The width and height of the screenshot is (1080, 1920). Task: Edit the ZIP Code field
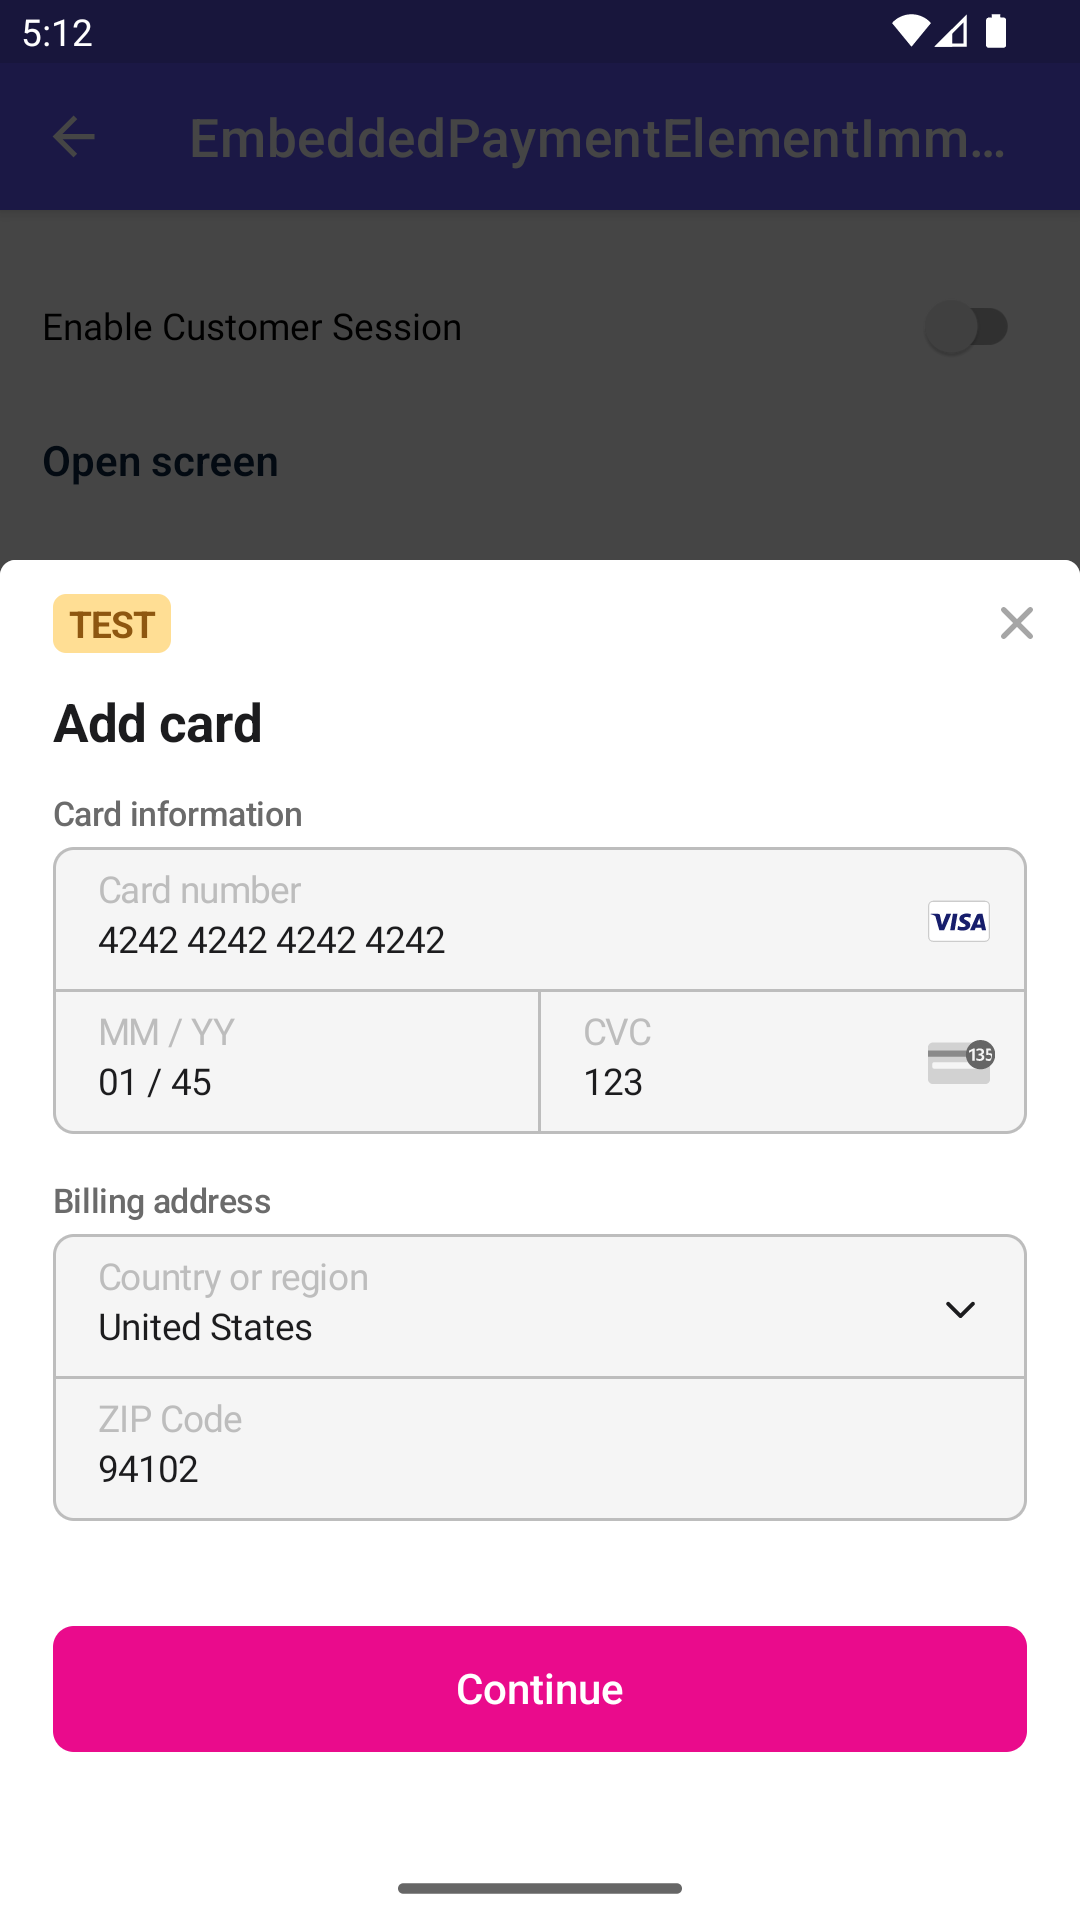tap(540, 1448)
